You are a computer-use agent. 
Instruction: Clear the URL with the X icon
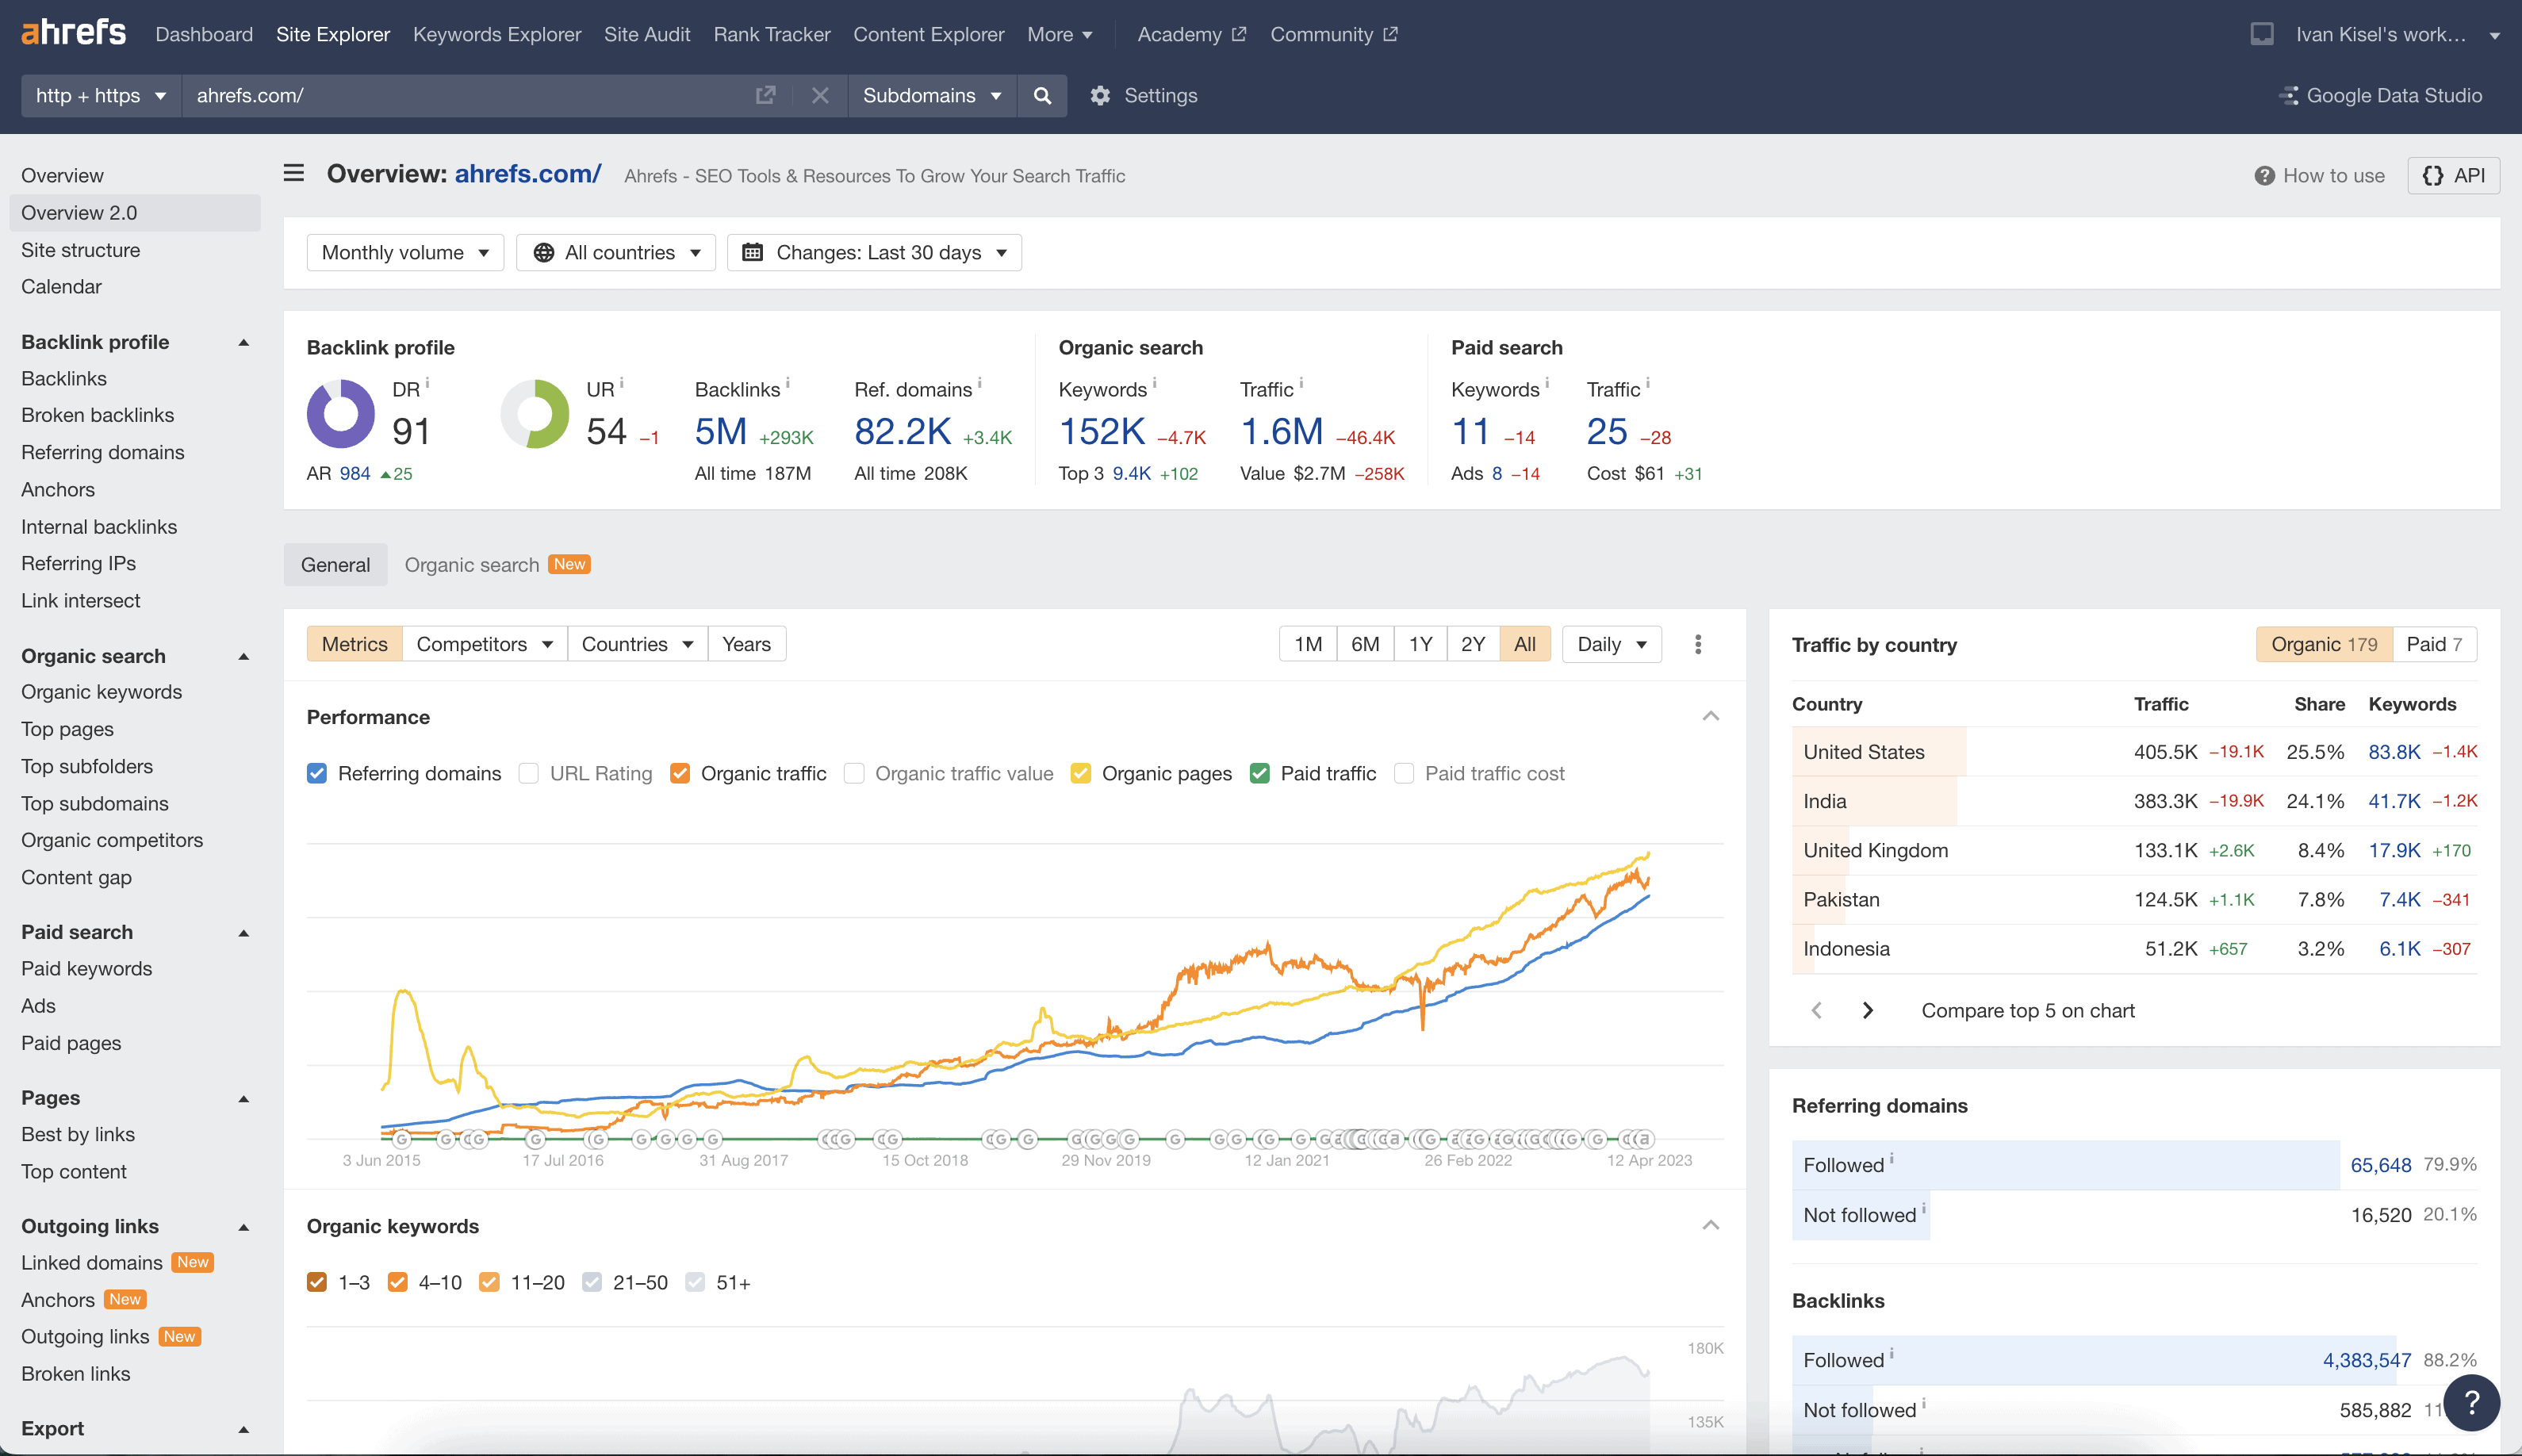point(820,96)
